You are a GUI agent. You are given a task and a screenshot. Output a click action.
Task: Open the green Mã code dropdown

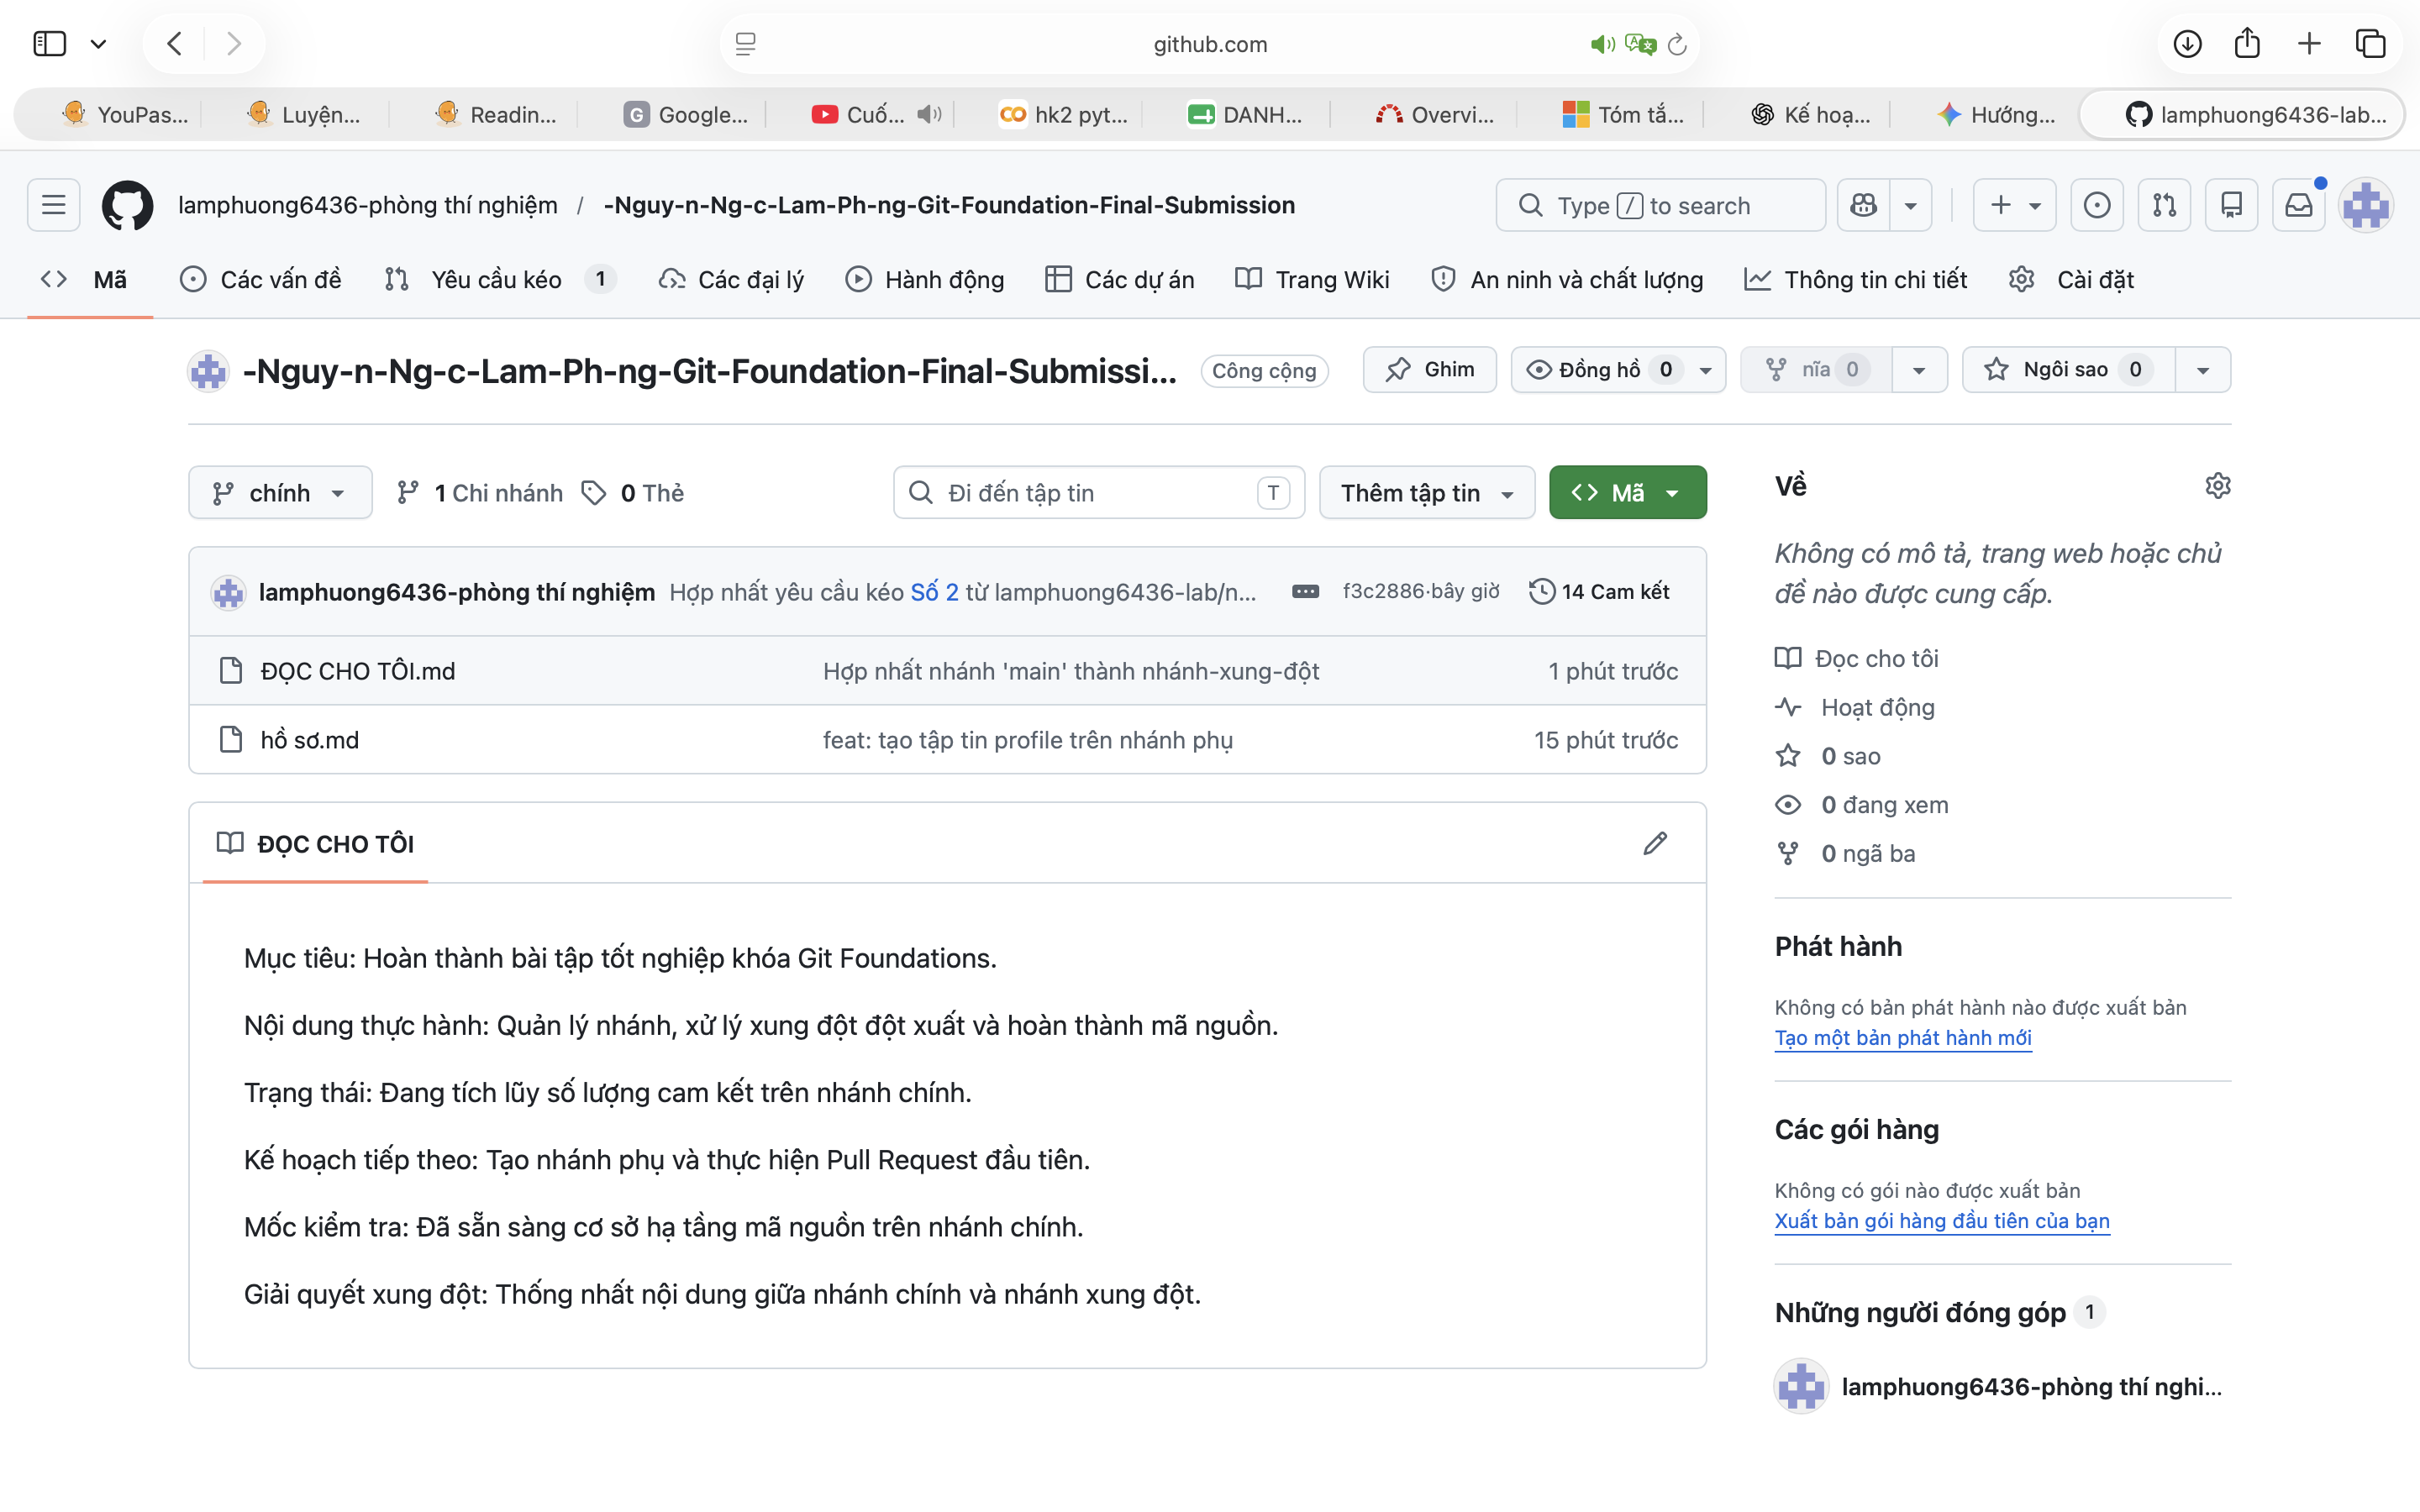[x=1627, y=493]
